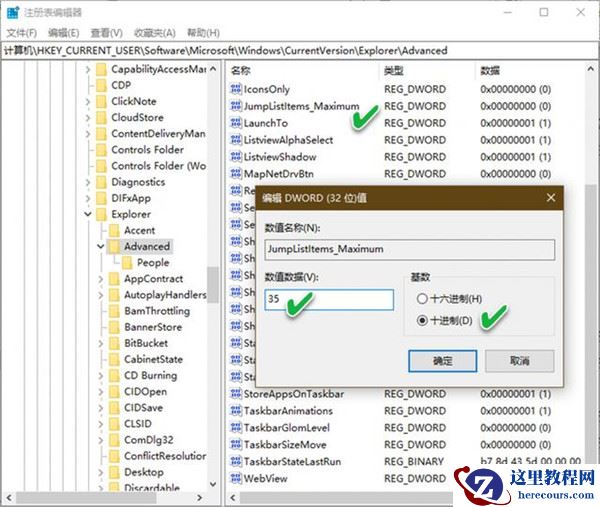Open the 编辑(E) menu
Viewport: 600px width, 507px height.
(x=64, y=33)
